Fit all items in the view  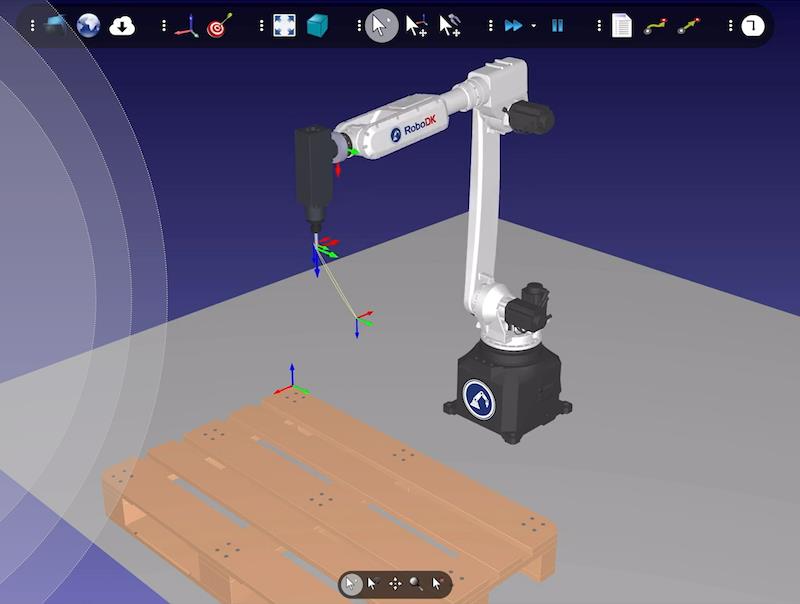pos(284,26)
